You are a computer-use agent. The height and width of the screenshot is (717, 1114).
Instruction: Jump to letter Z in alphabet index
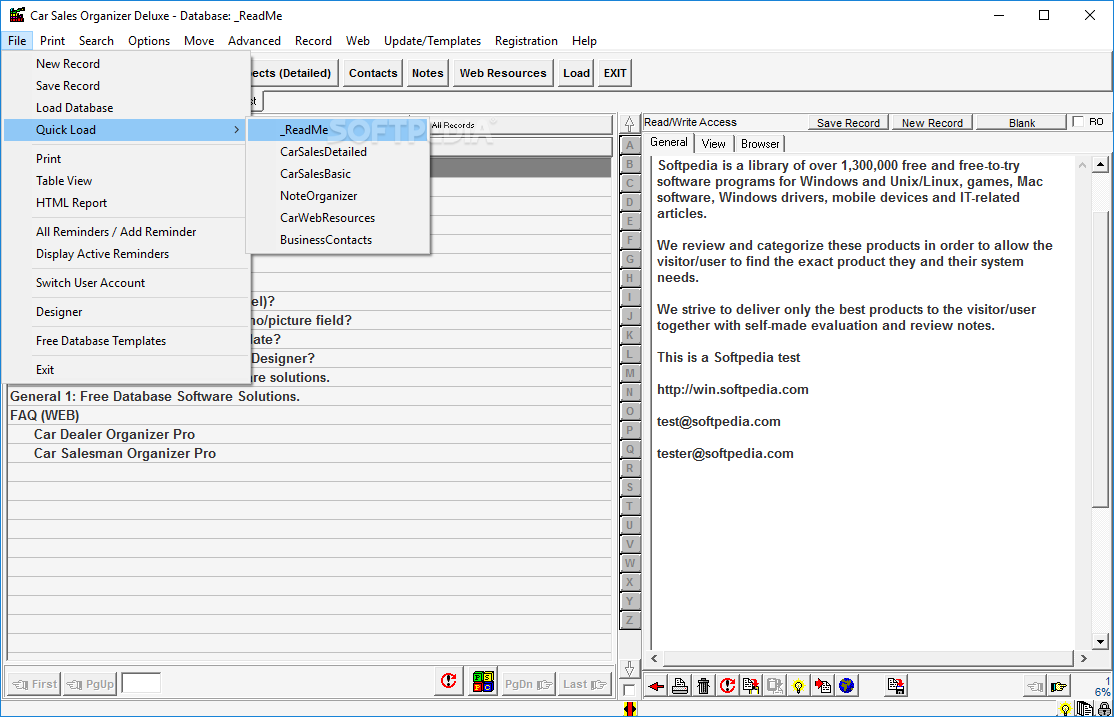pos(629,620)
